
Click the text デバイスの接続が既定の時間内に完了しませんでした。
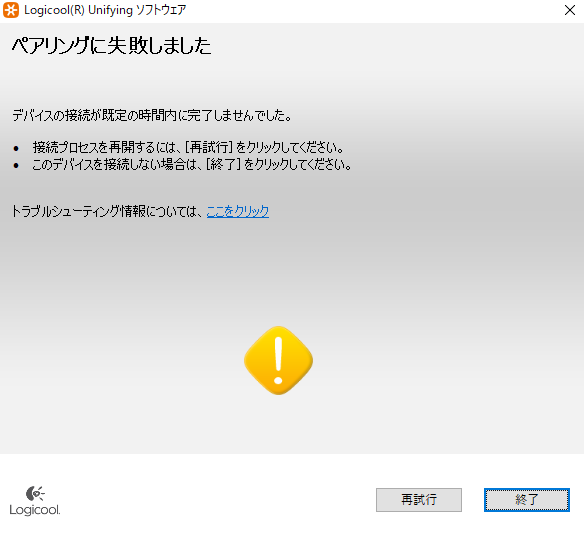coord(152,115)
